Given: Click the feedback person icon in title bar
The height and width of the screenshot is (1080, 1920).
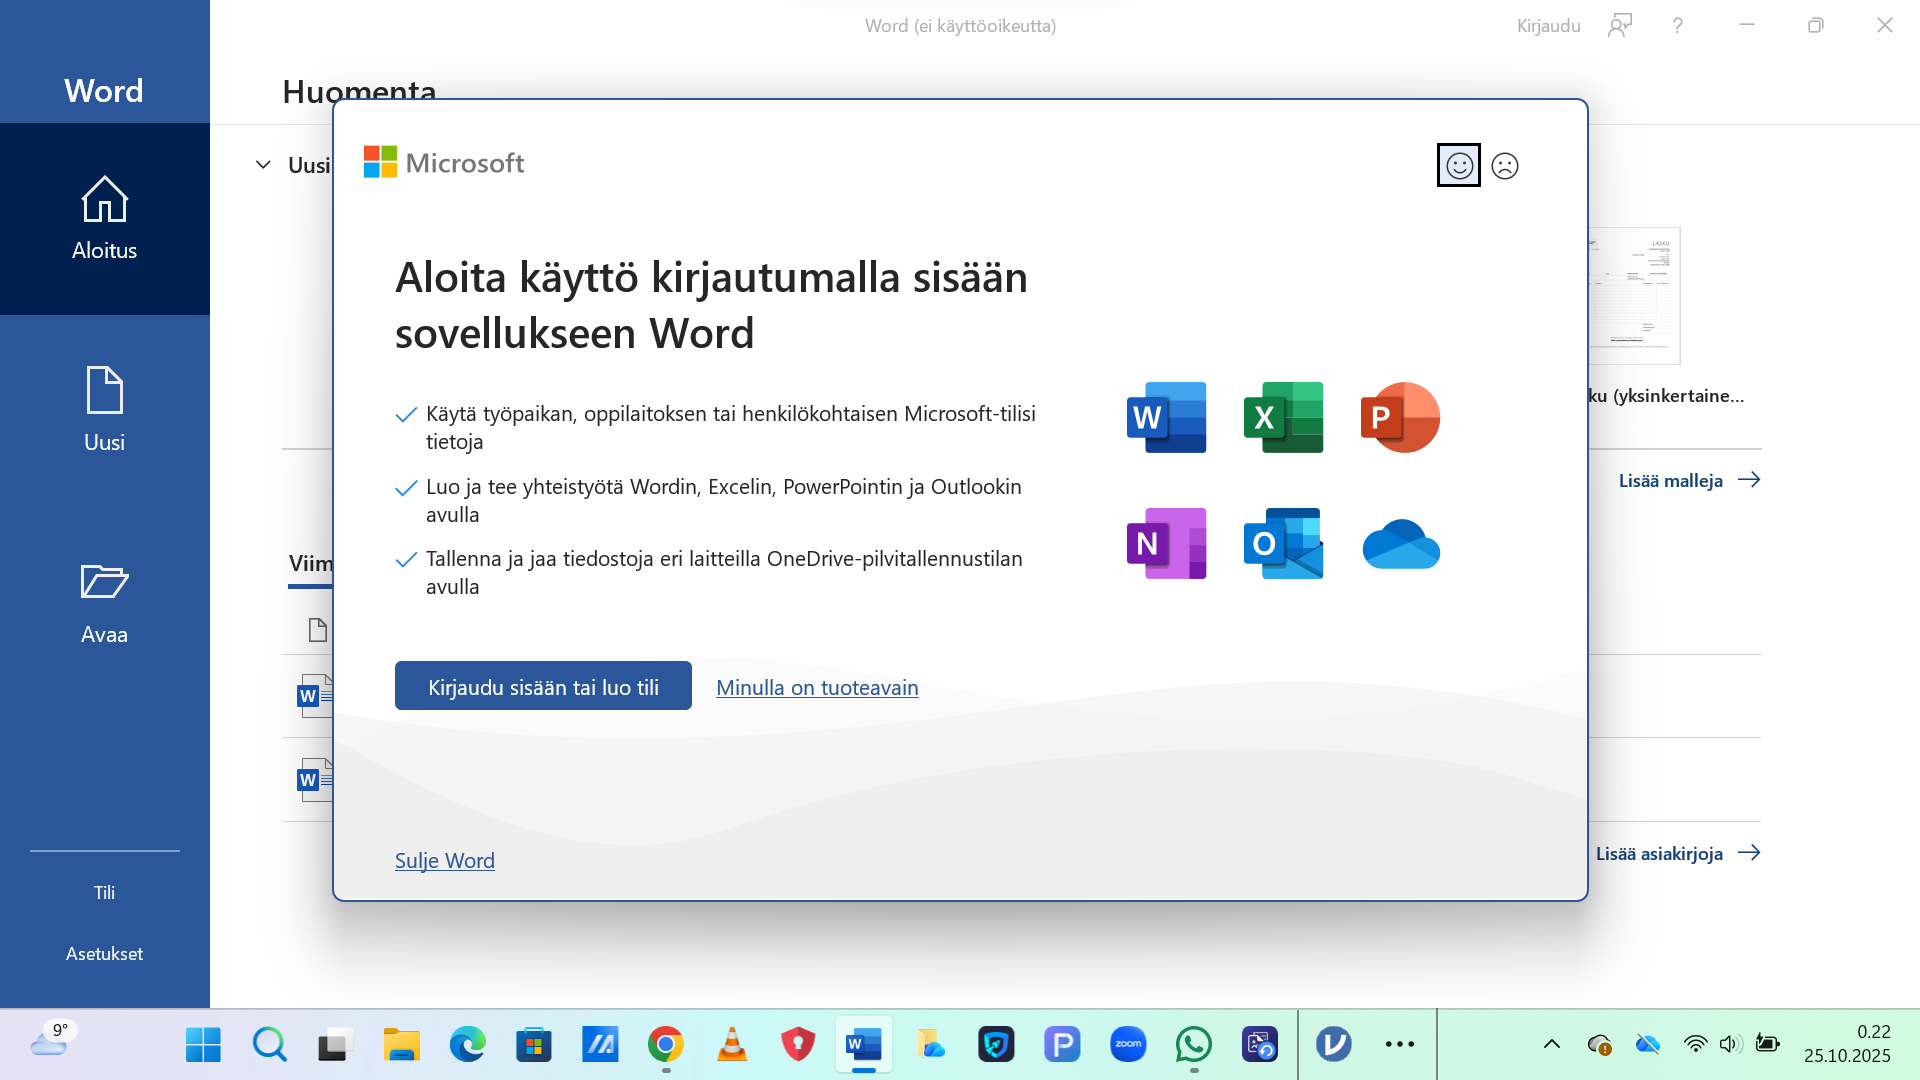Looking at the screenshot, I should click(1620, 25).
